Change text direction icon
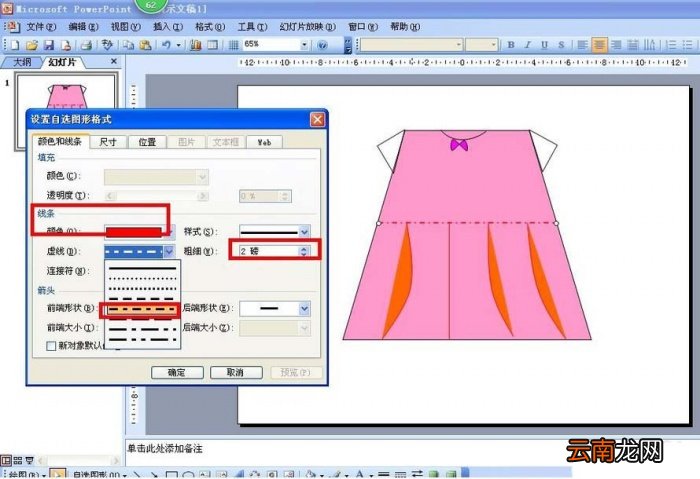This screenshot has height=479, width=700. [x=650, y=45]
